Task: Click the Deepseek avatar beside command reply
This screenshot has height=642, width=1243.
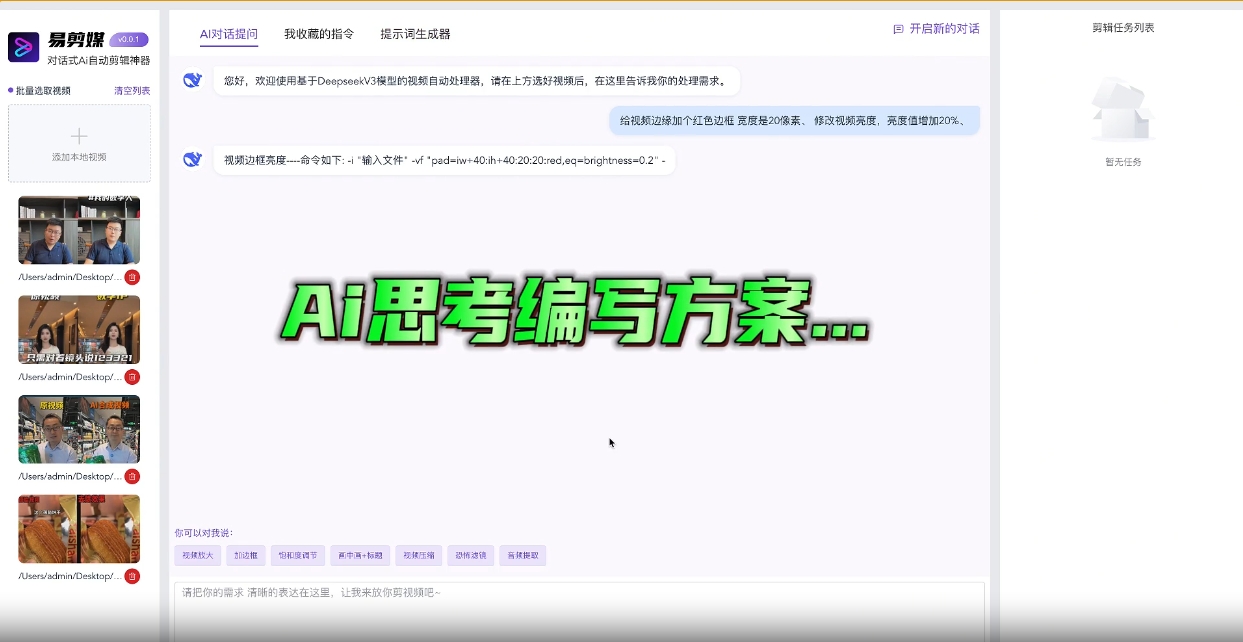Action: tap(193, 159)
